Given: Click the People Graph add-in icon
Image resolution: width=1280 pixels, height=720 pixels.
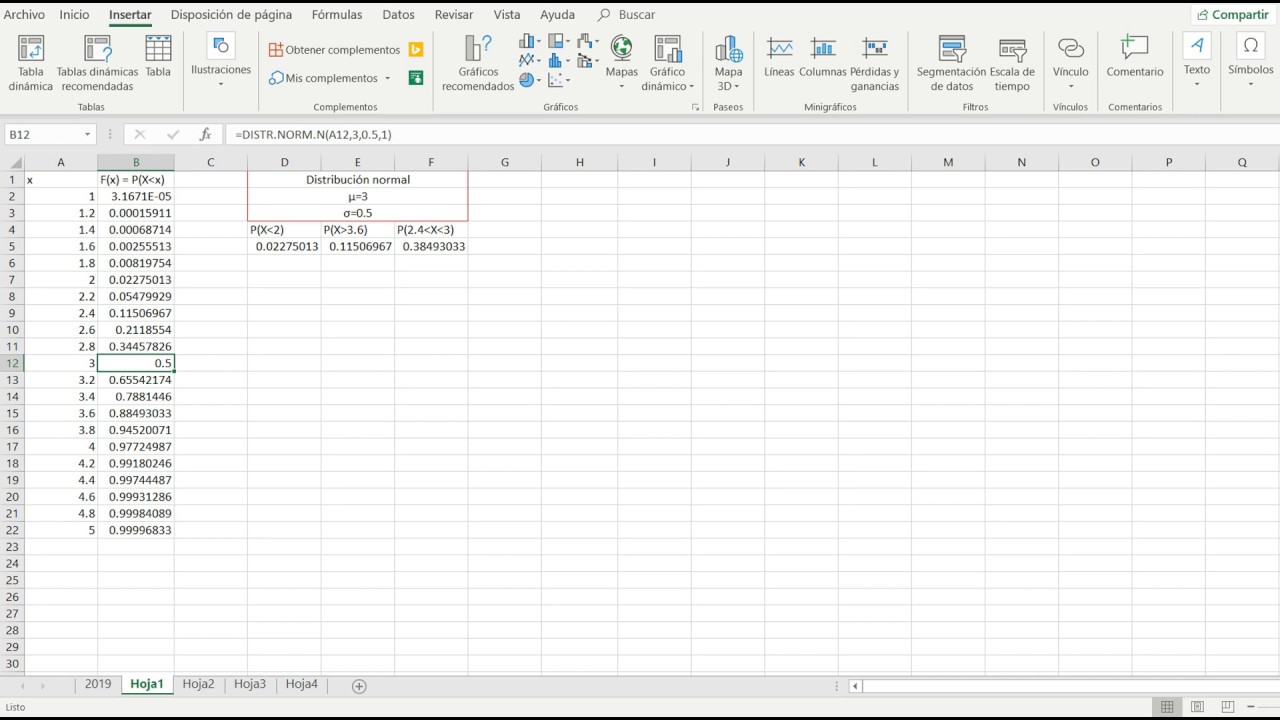Looking at the screenshot, I should click(416, 78).
